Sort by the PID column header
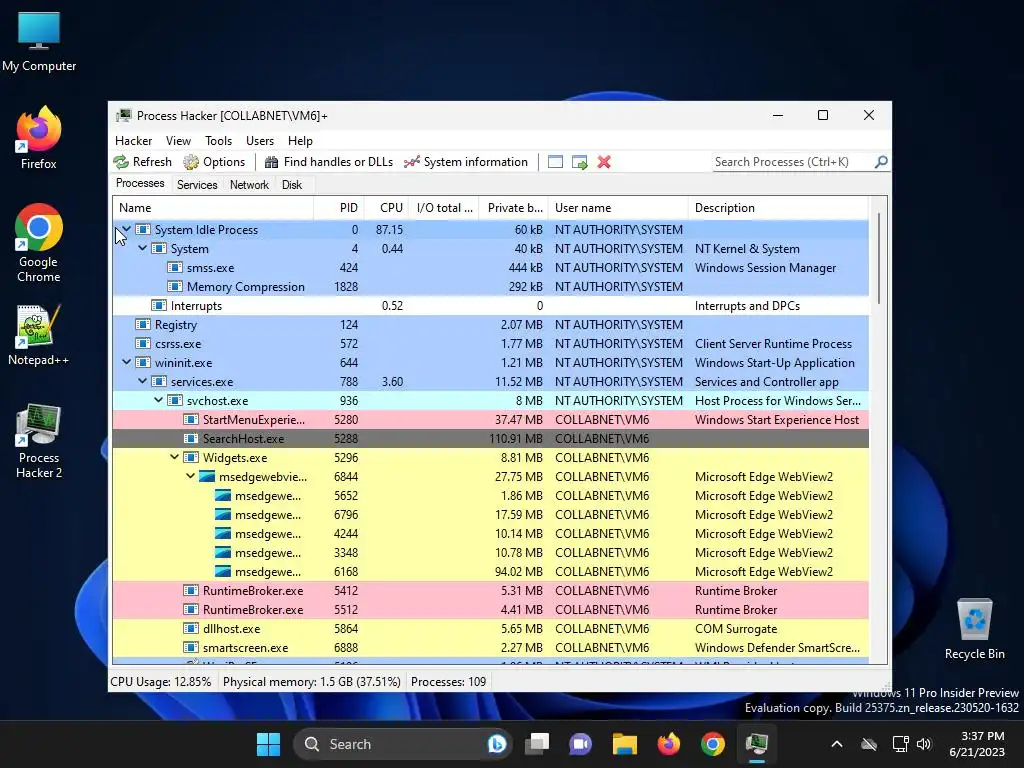 (339, 208)
